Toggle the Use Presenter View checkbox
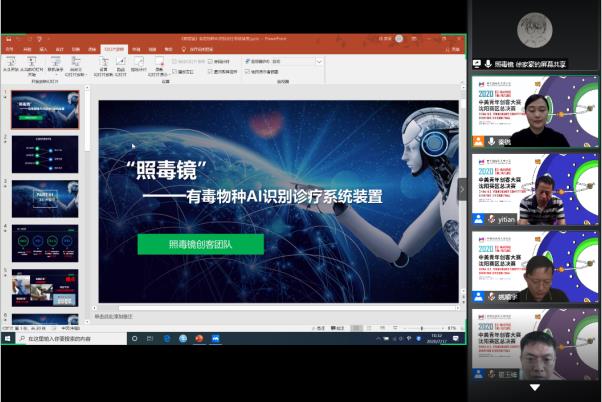Viewport: 602px width, 402px height. [246, 71]
